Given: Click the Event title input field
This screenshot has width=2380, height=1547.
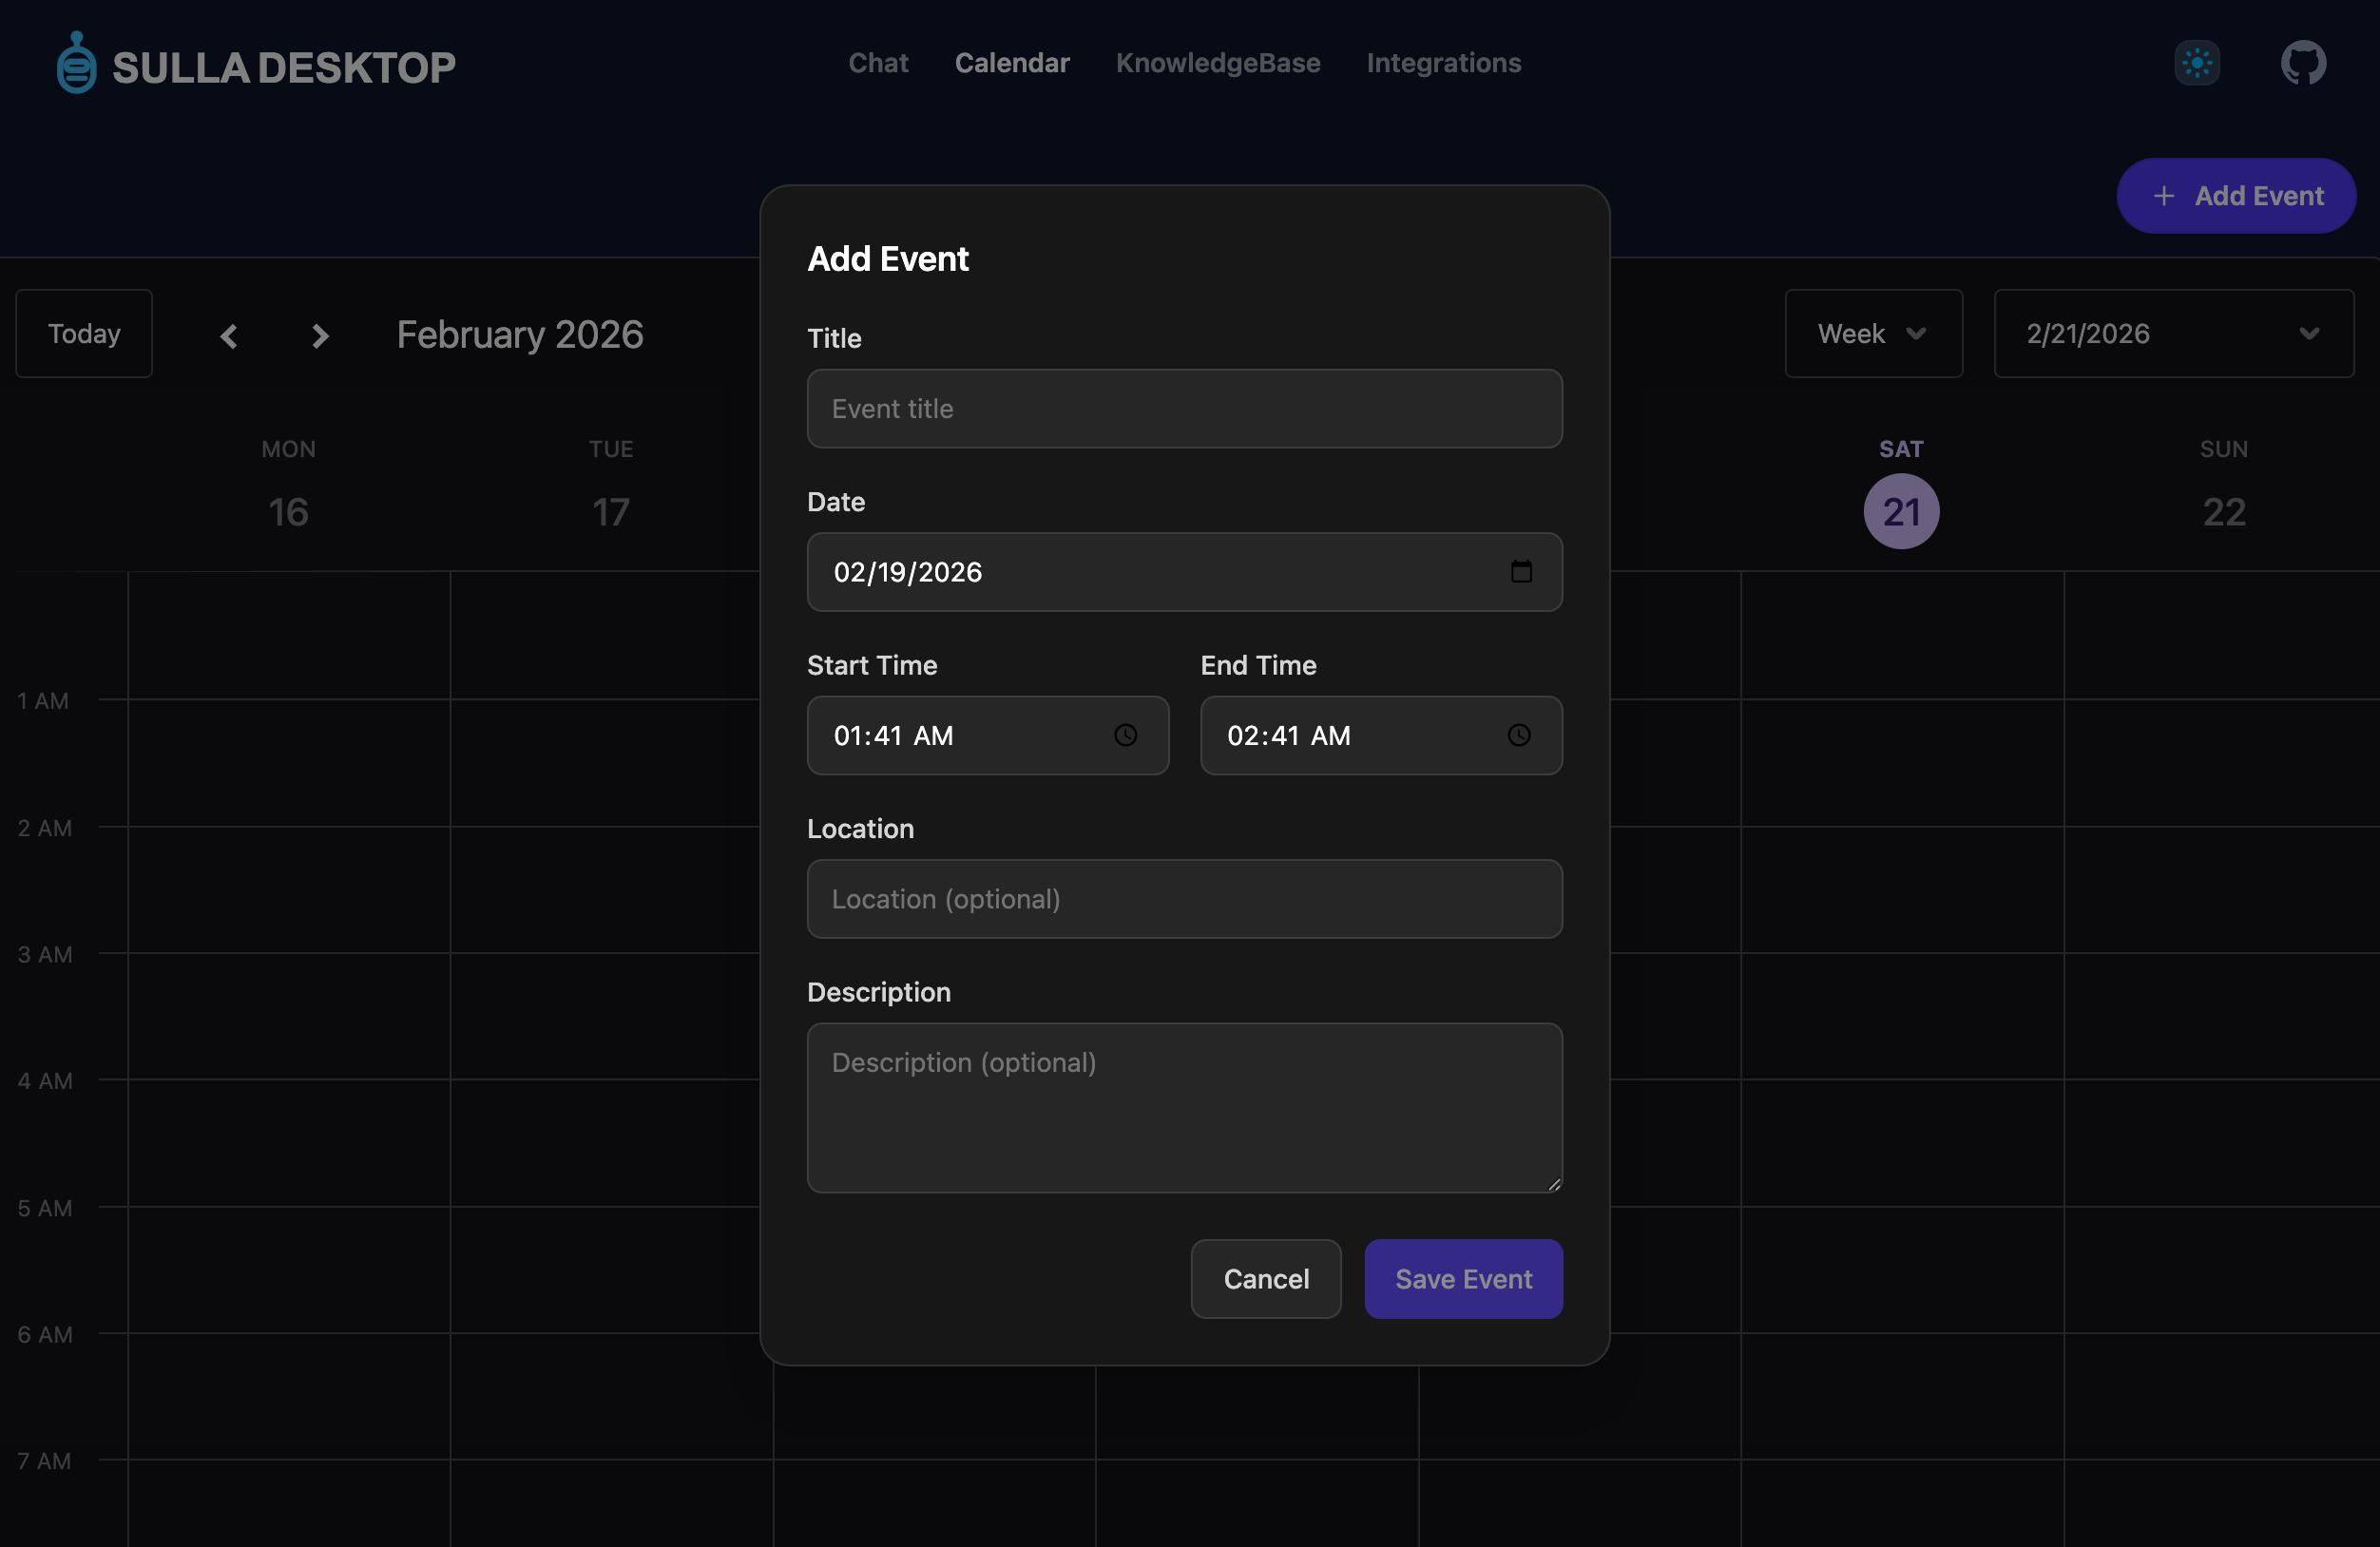Looking at the screenshot, I should (1184, 409).
